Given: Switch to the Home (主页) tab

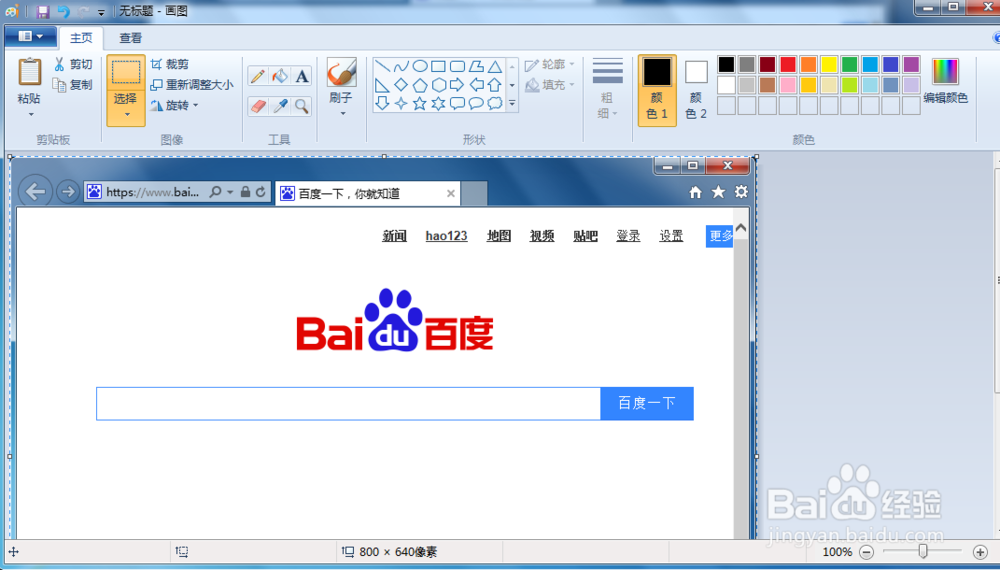Looking at the screenshot, I should (81, 38).
